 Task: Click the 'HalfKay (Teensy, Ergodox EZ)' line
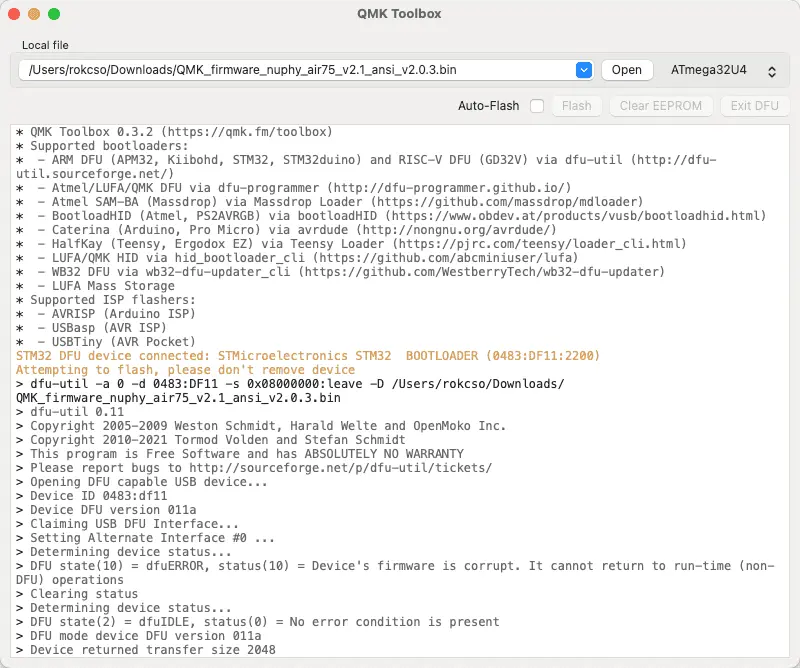point(351,244)
